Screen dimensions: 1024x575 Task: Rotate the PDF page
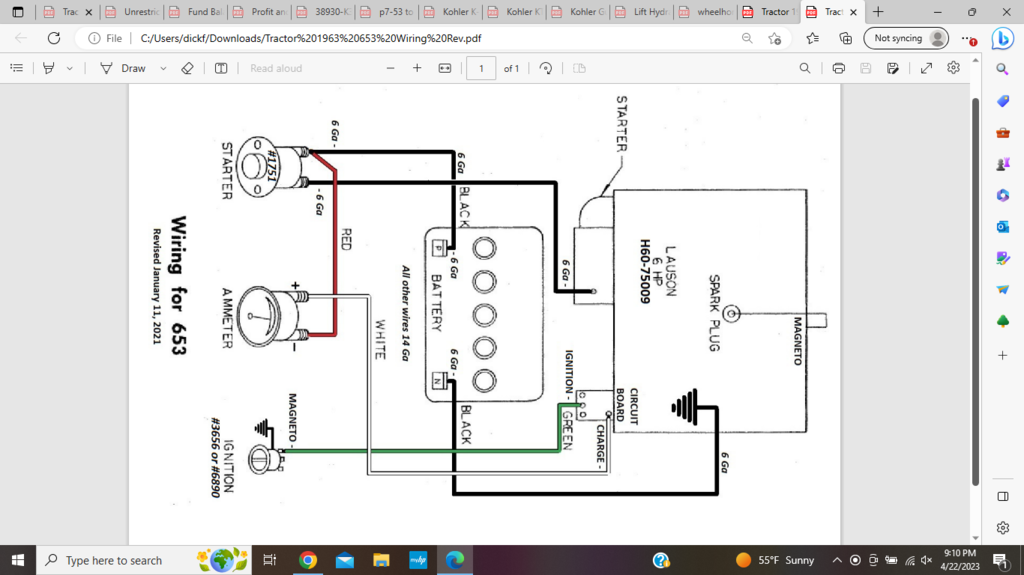pos(546,68)
